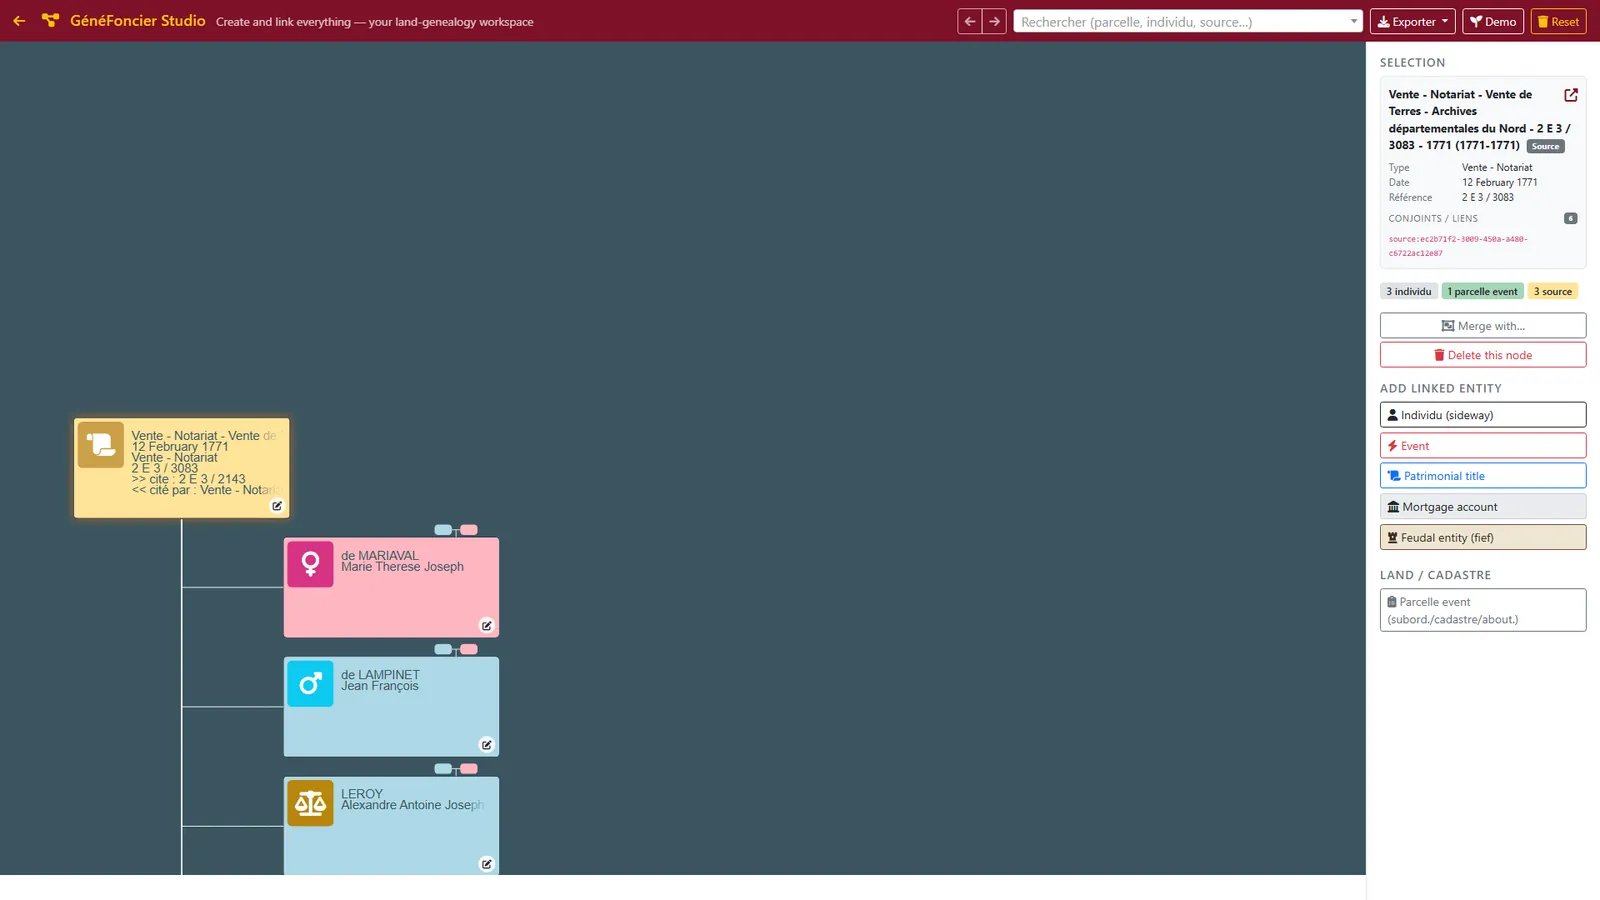Add linked Individu (sideway)
The height and width of the screenshot is (900, 1600).
(1483, 415)
